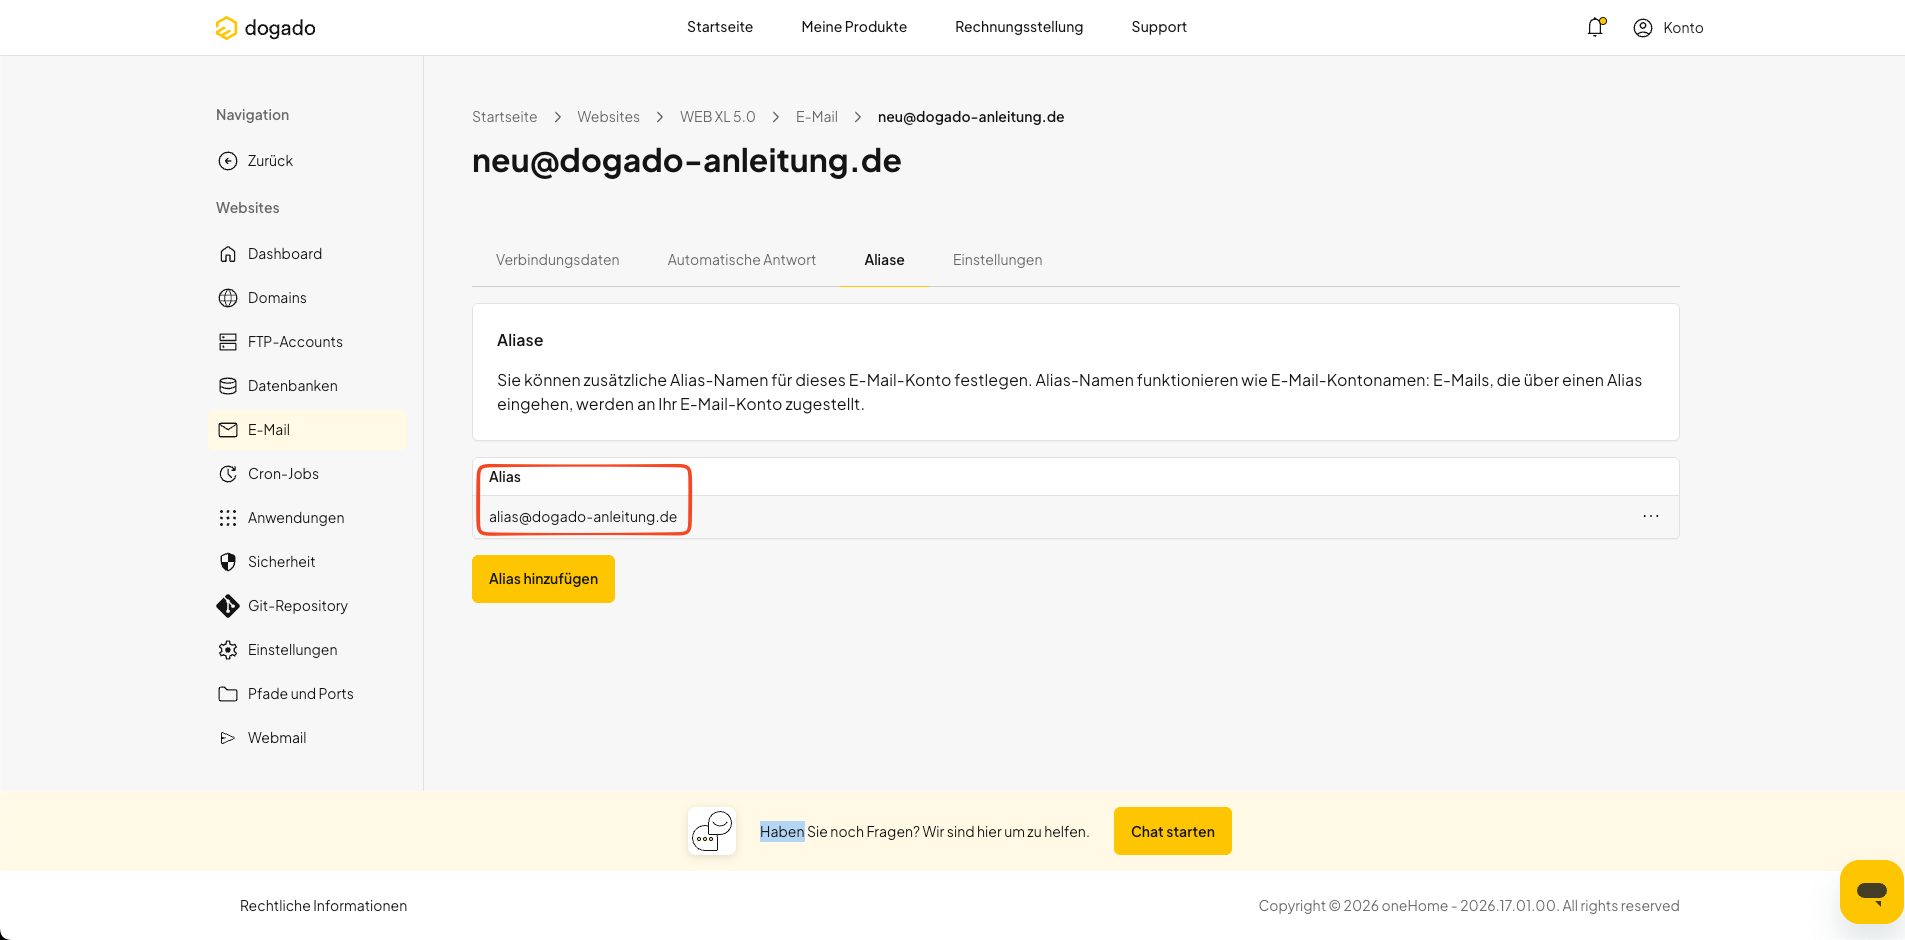Click the copyright oneHome text
The width and height of the screenshot is (1905, 940).
[1469, 906]
